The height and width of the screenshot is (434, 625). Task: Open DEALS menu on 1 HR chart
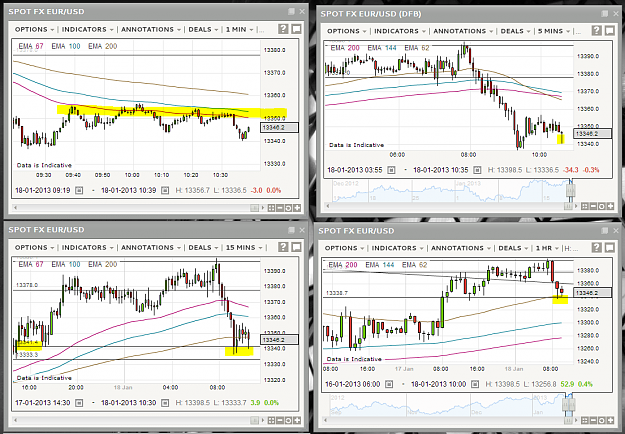click(513, 248)
